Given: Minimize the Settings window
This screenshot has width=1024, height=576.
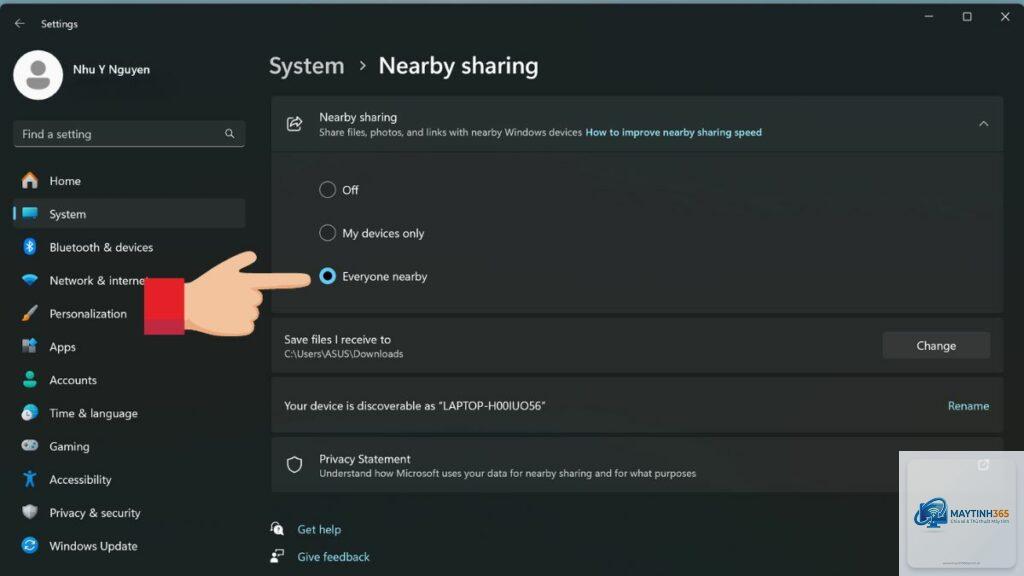Looking at the screenshot, I should pos(929,17).
